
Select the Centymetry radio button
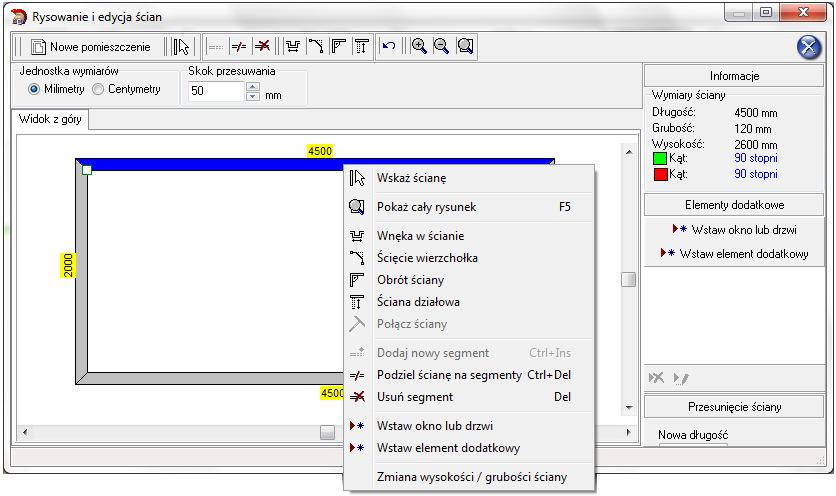coord(98,89)
